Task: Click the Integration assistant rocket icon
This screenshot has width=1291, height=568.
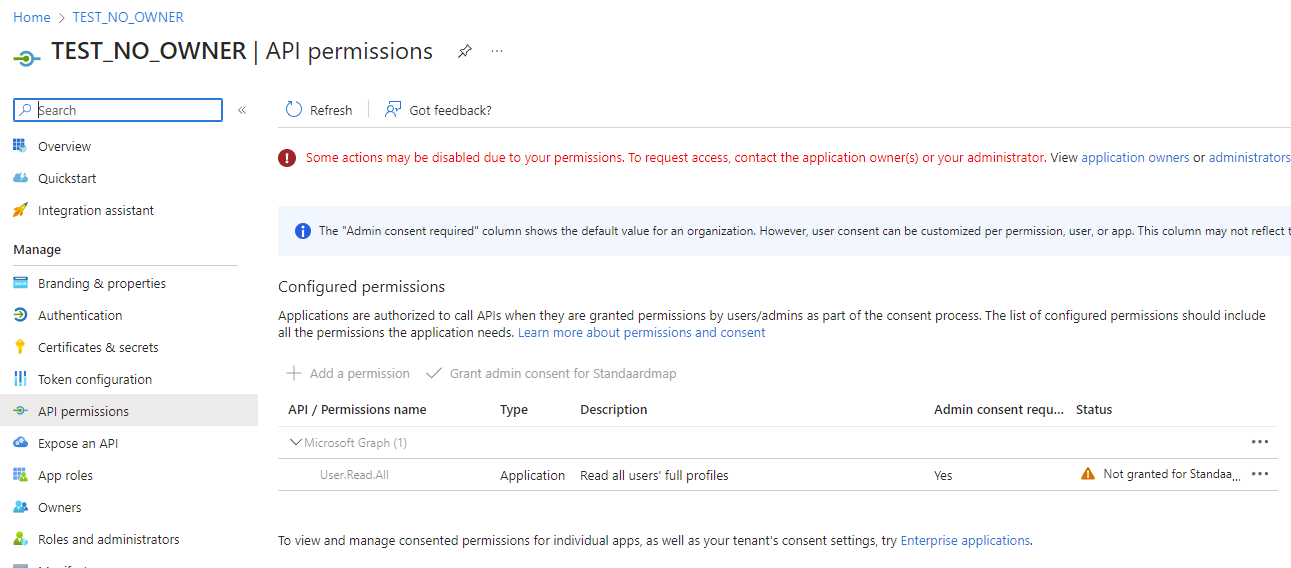Action: (x=20, y=210)
